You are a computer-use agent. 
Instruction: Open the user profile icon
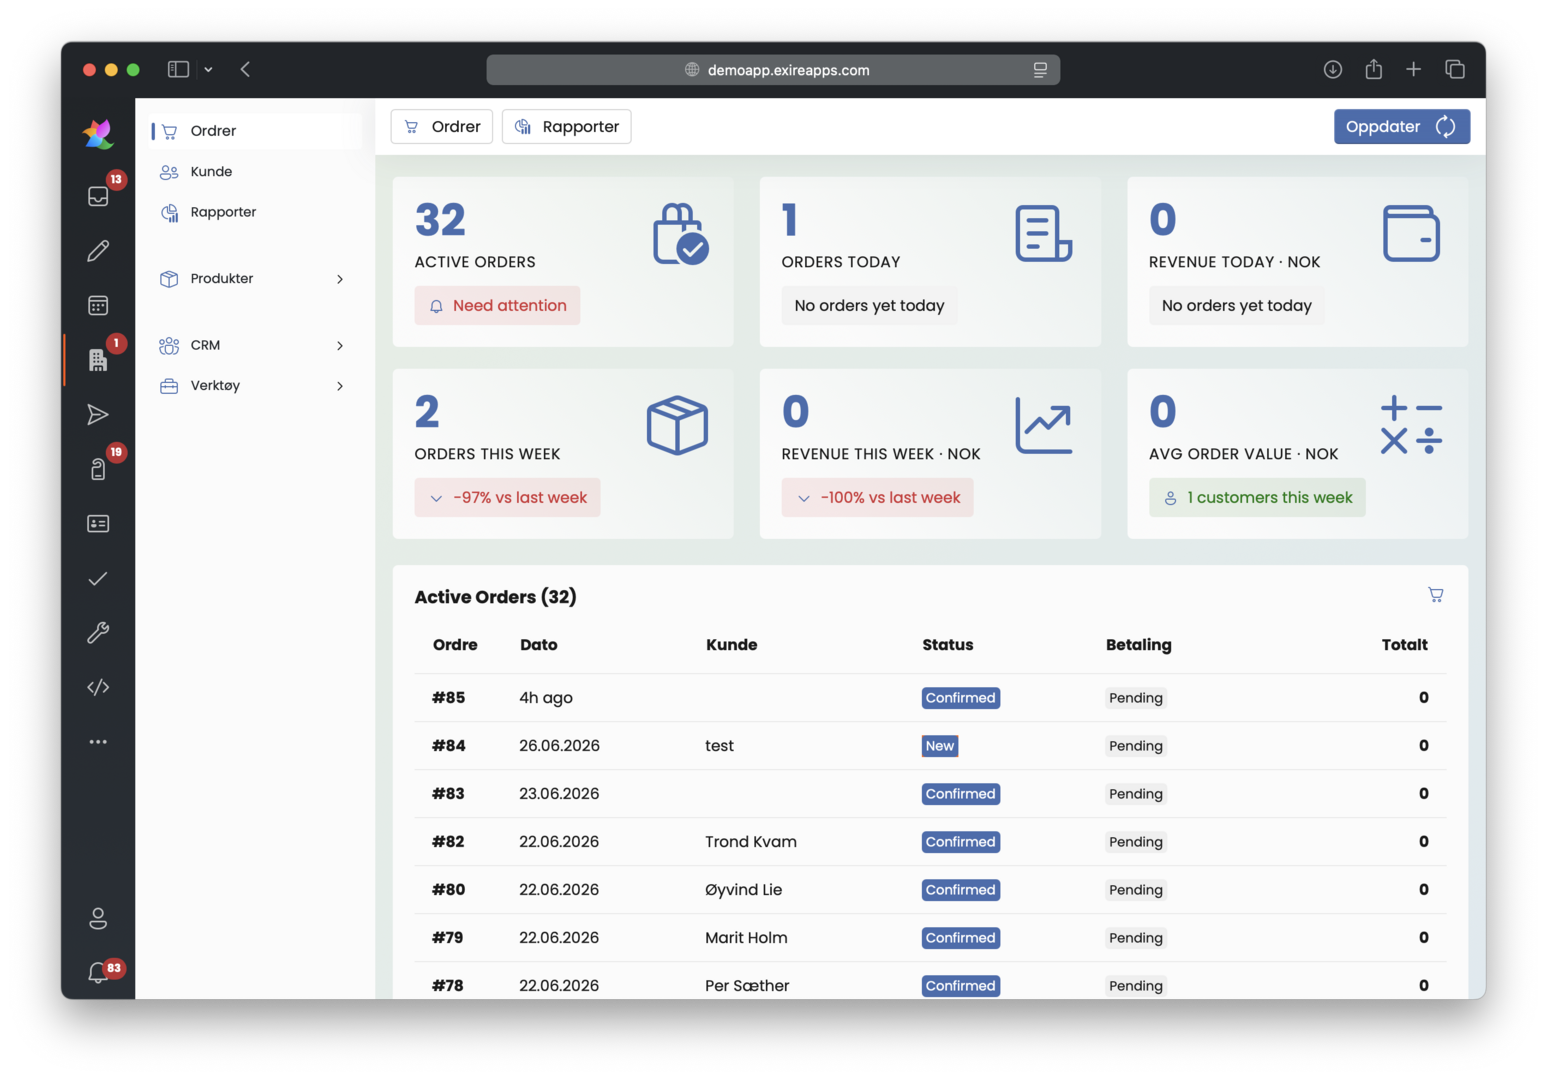point(98,918)
